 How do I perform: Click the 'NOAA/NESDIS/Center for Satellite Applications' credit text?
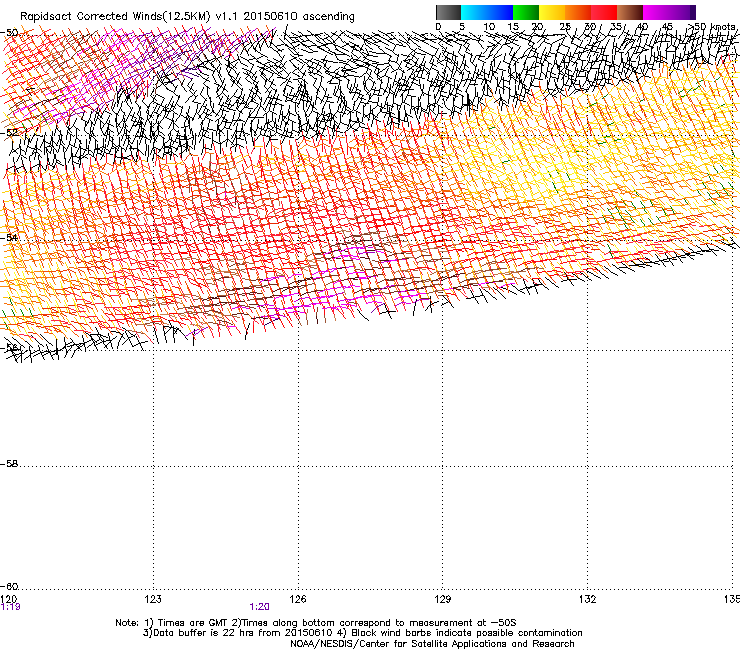click(x=432, y=644)
